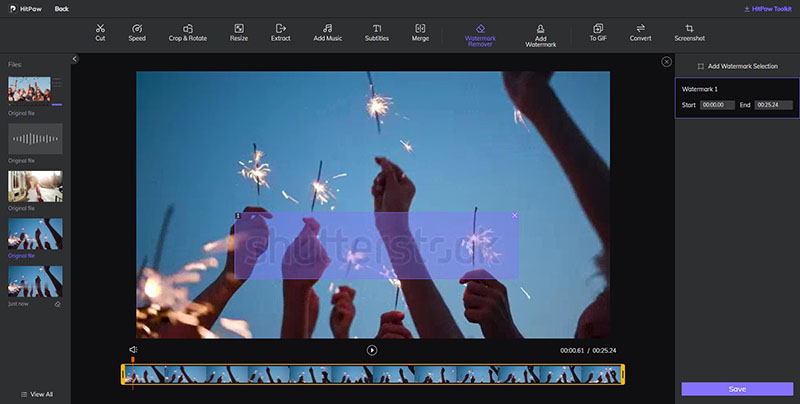
Task: Open the To GIF tool
Action: pyautogui.click(x=598, y=33)
